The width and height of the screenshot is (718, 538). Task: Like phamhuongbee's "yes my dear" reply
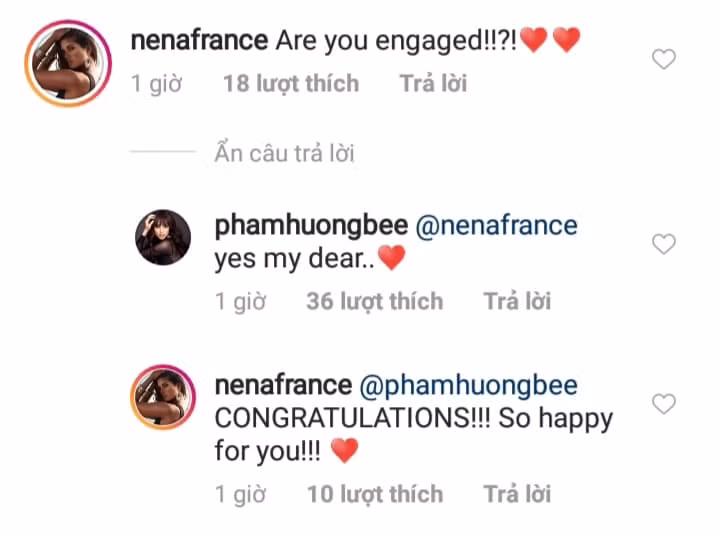point(663,244)
